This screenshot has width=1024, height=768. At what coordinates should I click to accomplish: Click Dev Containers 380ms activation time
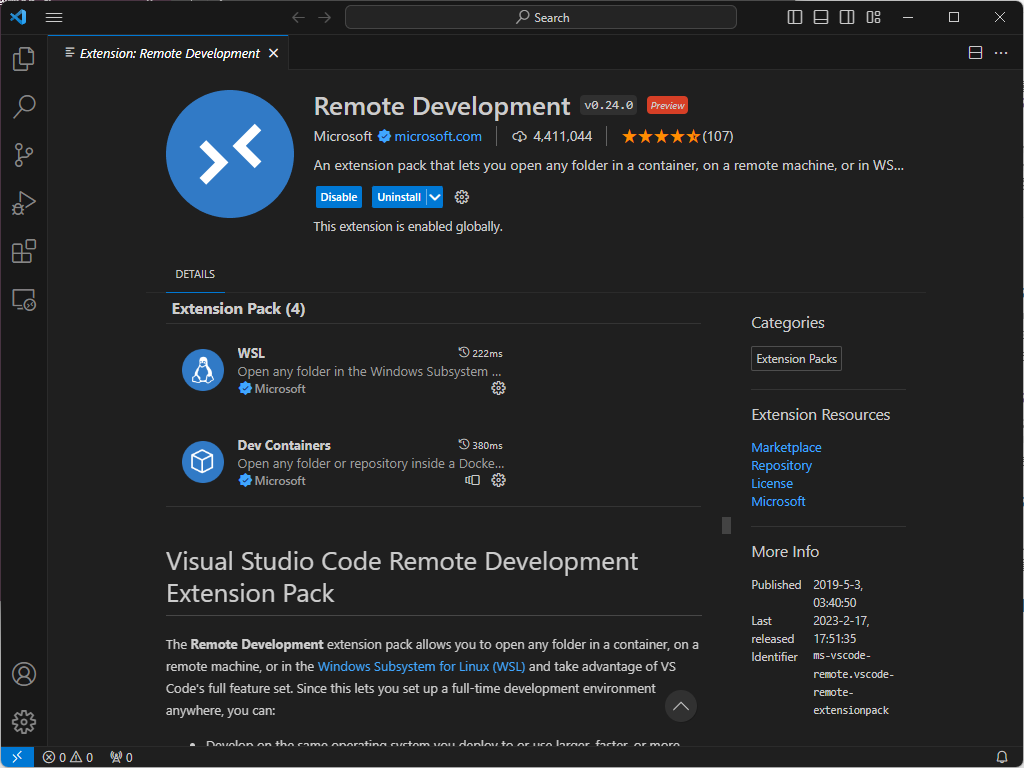[481, 445]
